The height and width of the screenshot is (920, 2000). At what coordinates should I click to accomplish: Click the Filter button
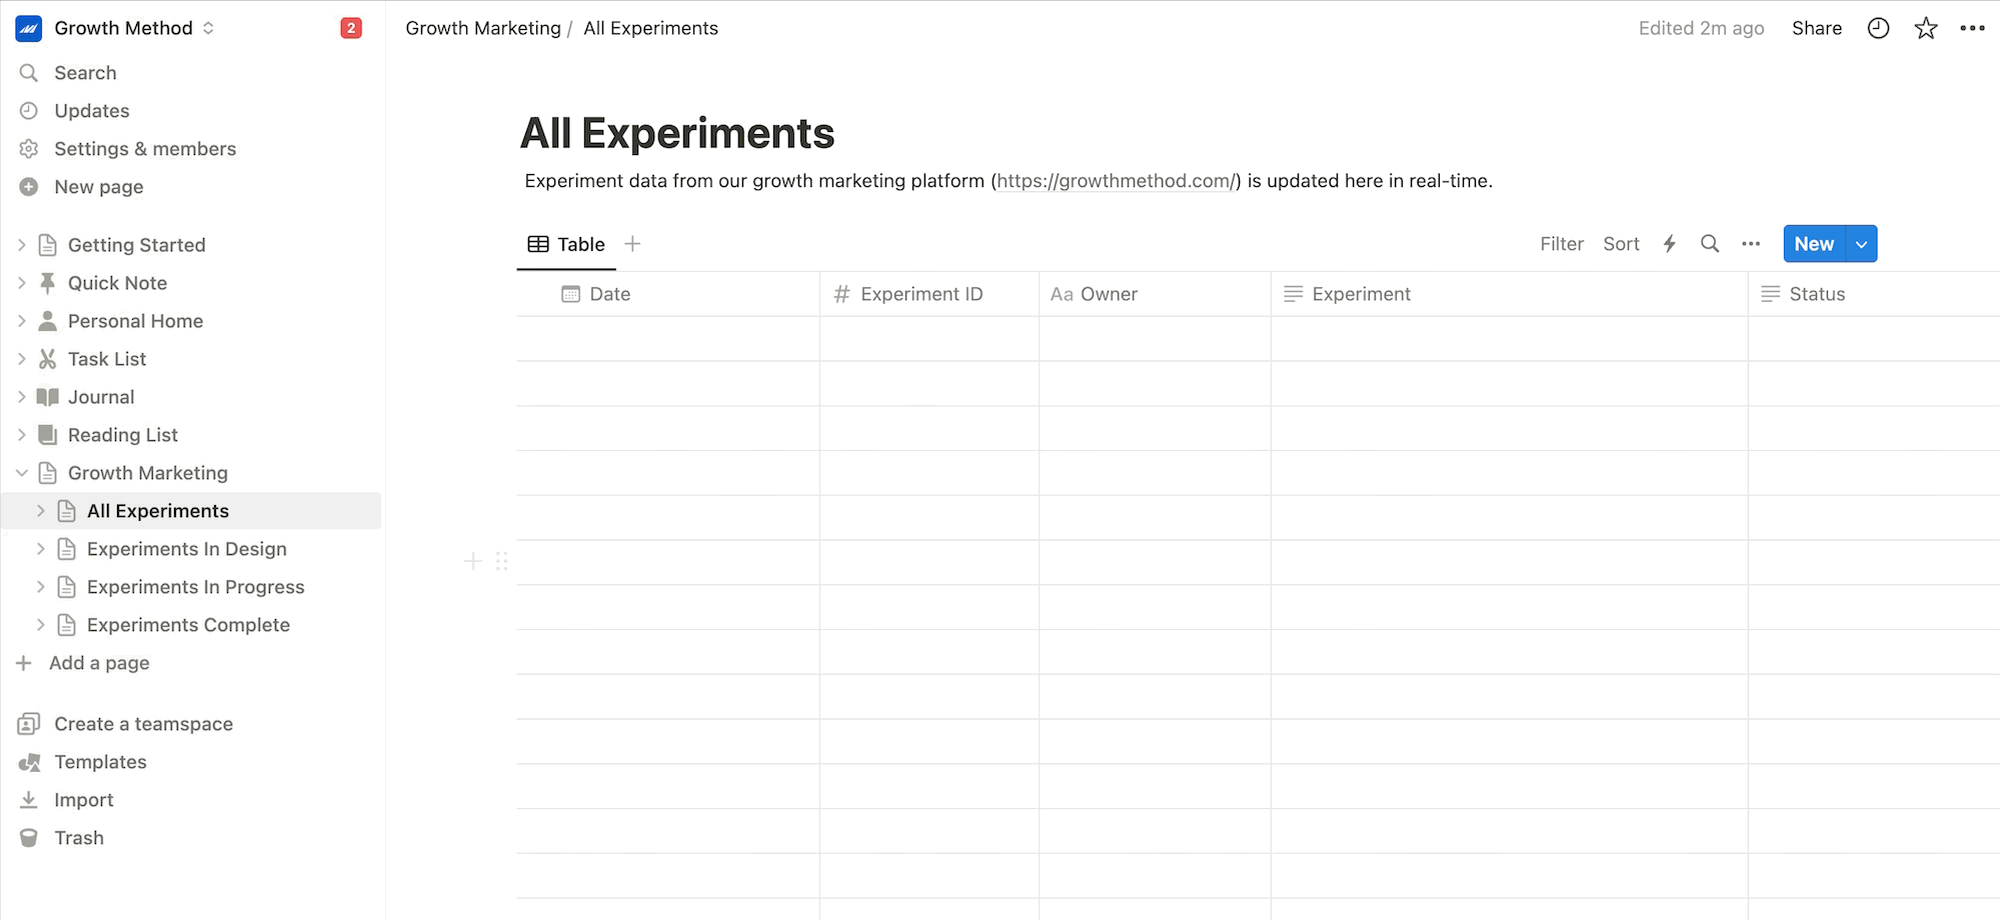pyautogui.click(x=1561, y=244)
